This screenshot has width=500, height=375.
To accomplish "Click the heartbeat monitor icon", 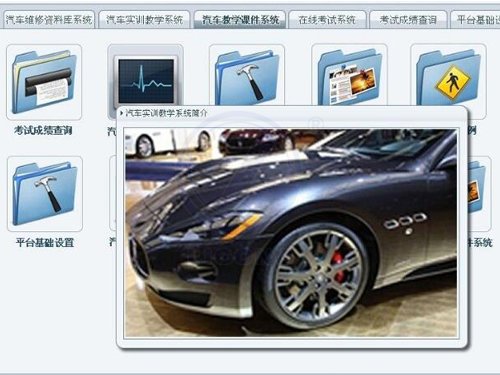I will (x=146, y=80).
